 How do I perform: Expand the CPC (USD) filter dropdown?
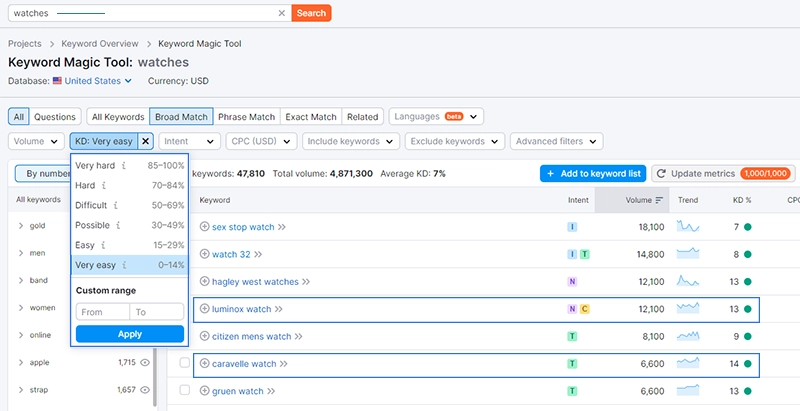pyautogui.click(x=261, y=142)
